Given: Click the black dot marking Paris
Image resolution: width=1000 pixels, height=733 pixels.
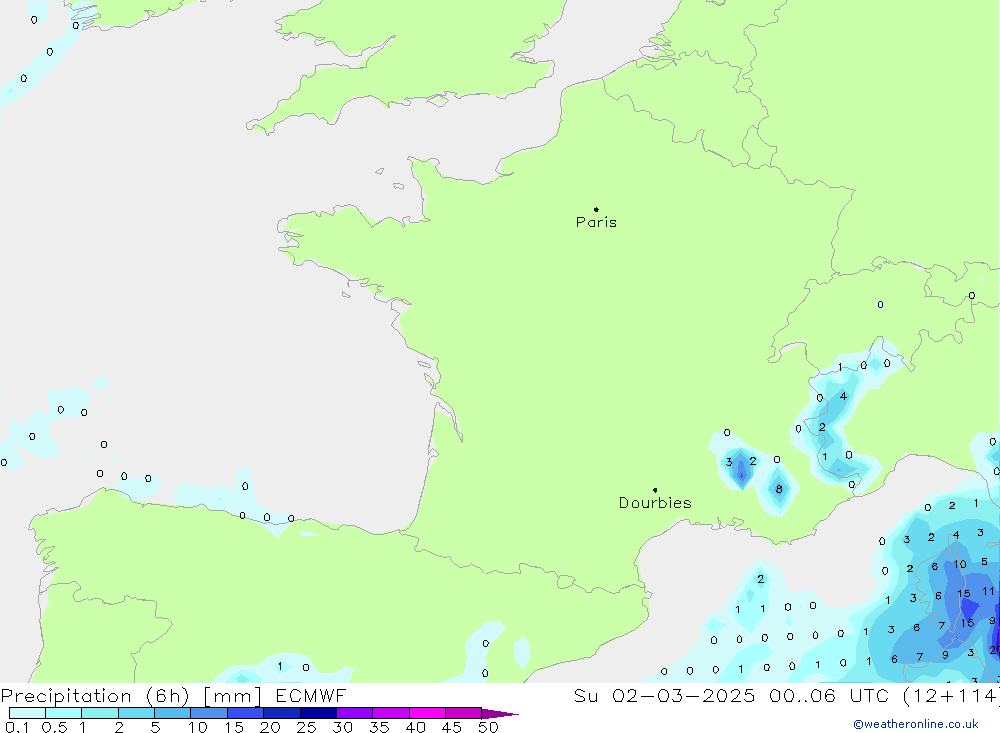Looking at the screenshot, I should pyautogui.click(x=596, y=209).
